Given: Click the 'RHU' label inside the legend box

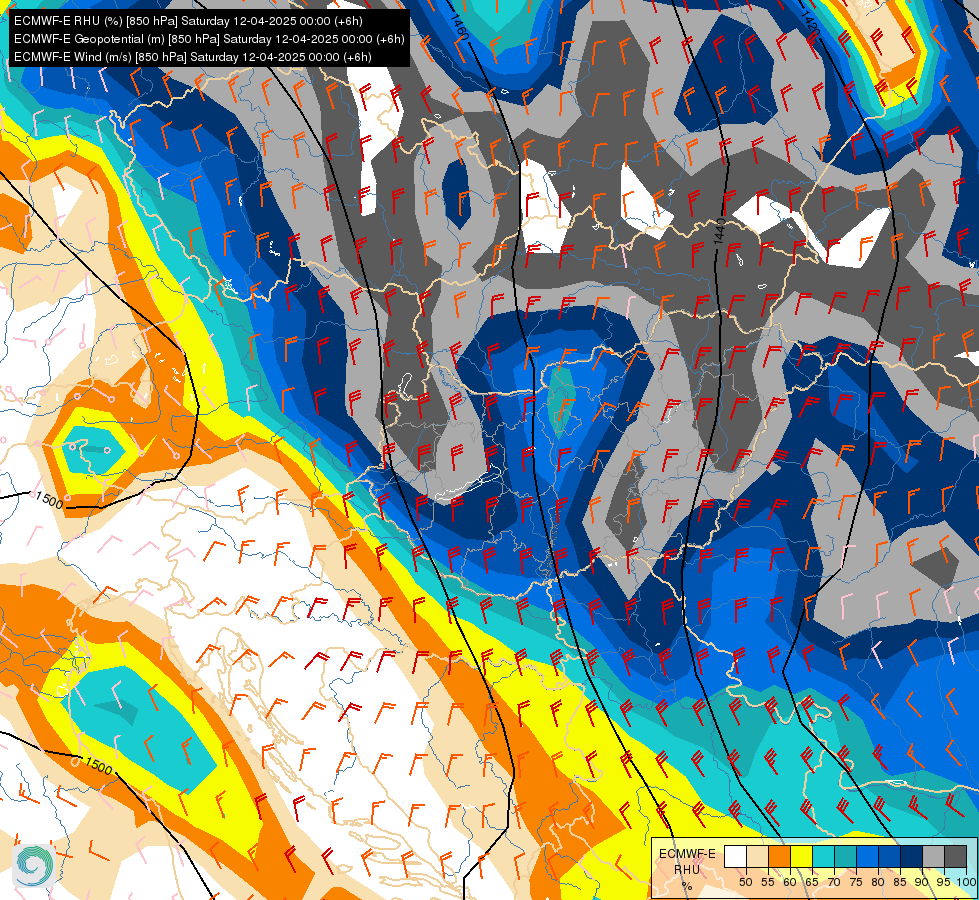Looking at the screenshot, I should (x=687, y=869).
